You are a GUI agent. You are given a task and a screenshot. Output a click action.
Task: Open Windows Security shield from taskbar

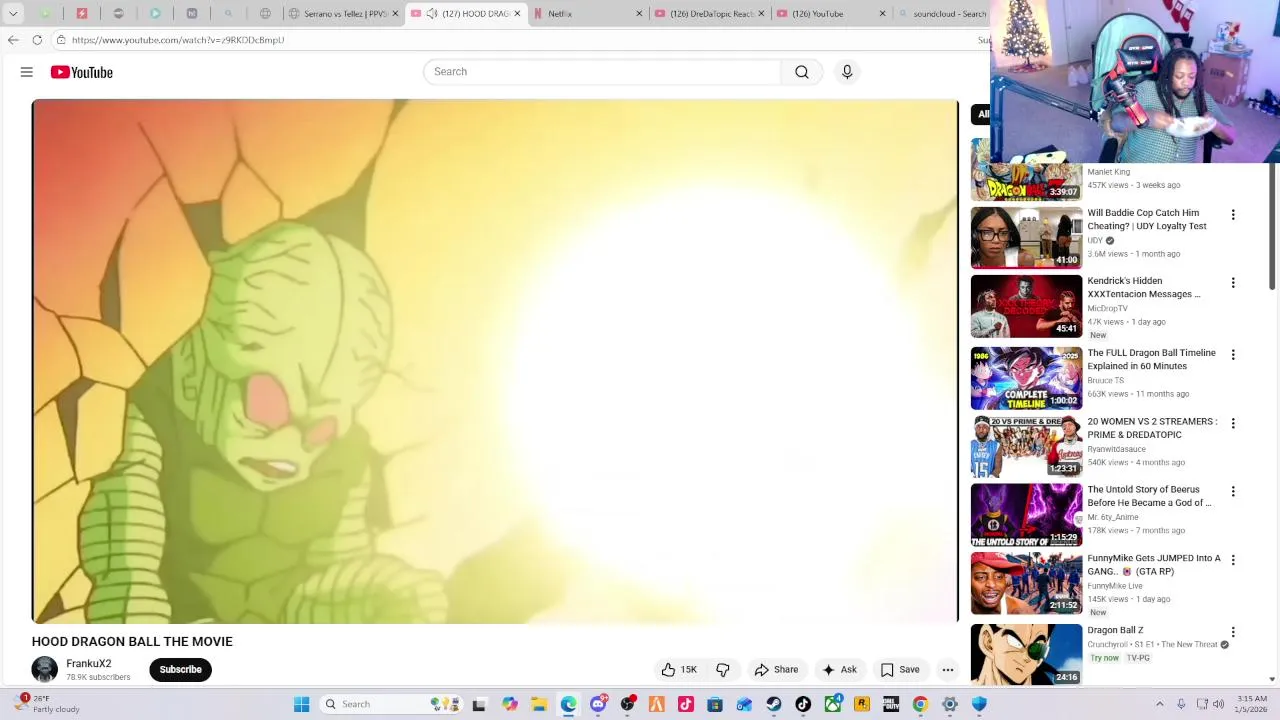click(x=979, y=704)
